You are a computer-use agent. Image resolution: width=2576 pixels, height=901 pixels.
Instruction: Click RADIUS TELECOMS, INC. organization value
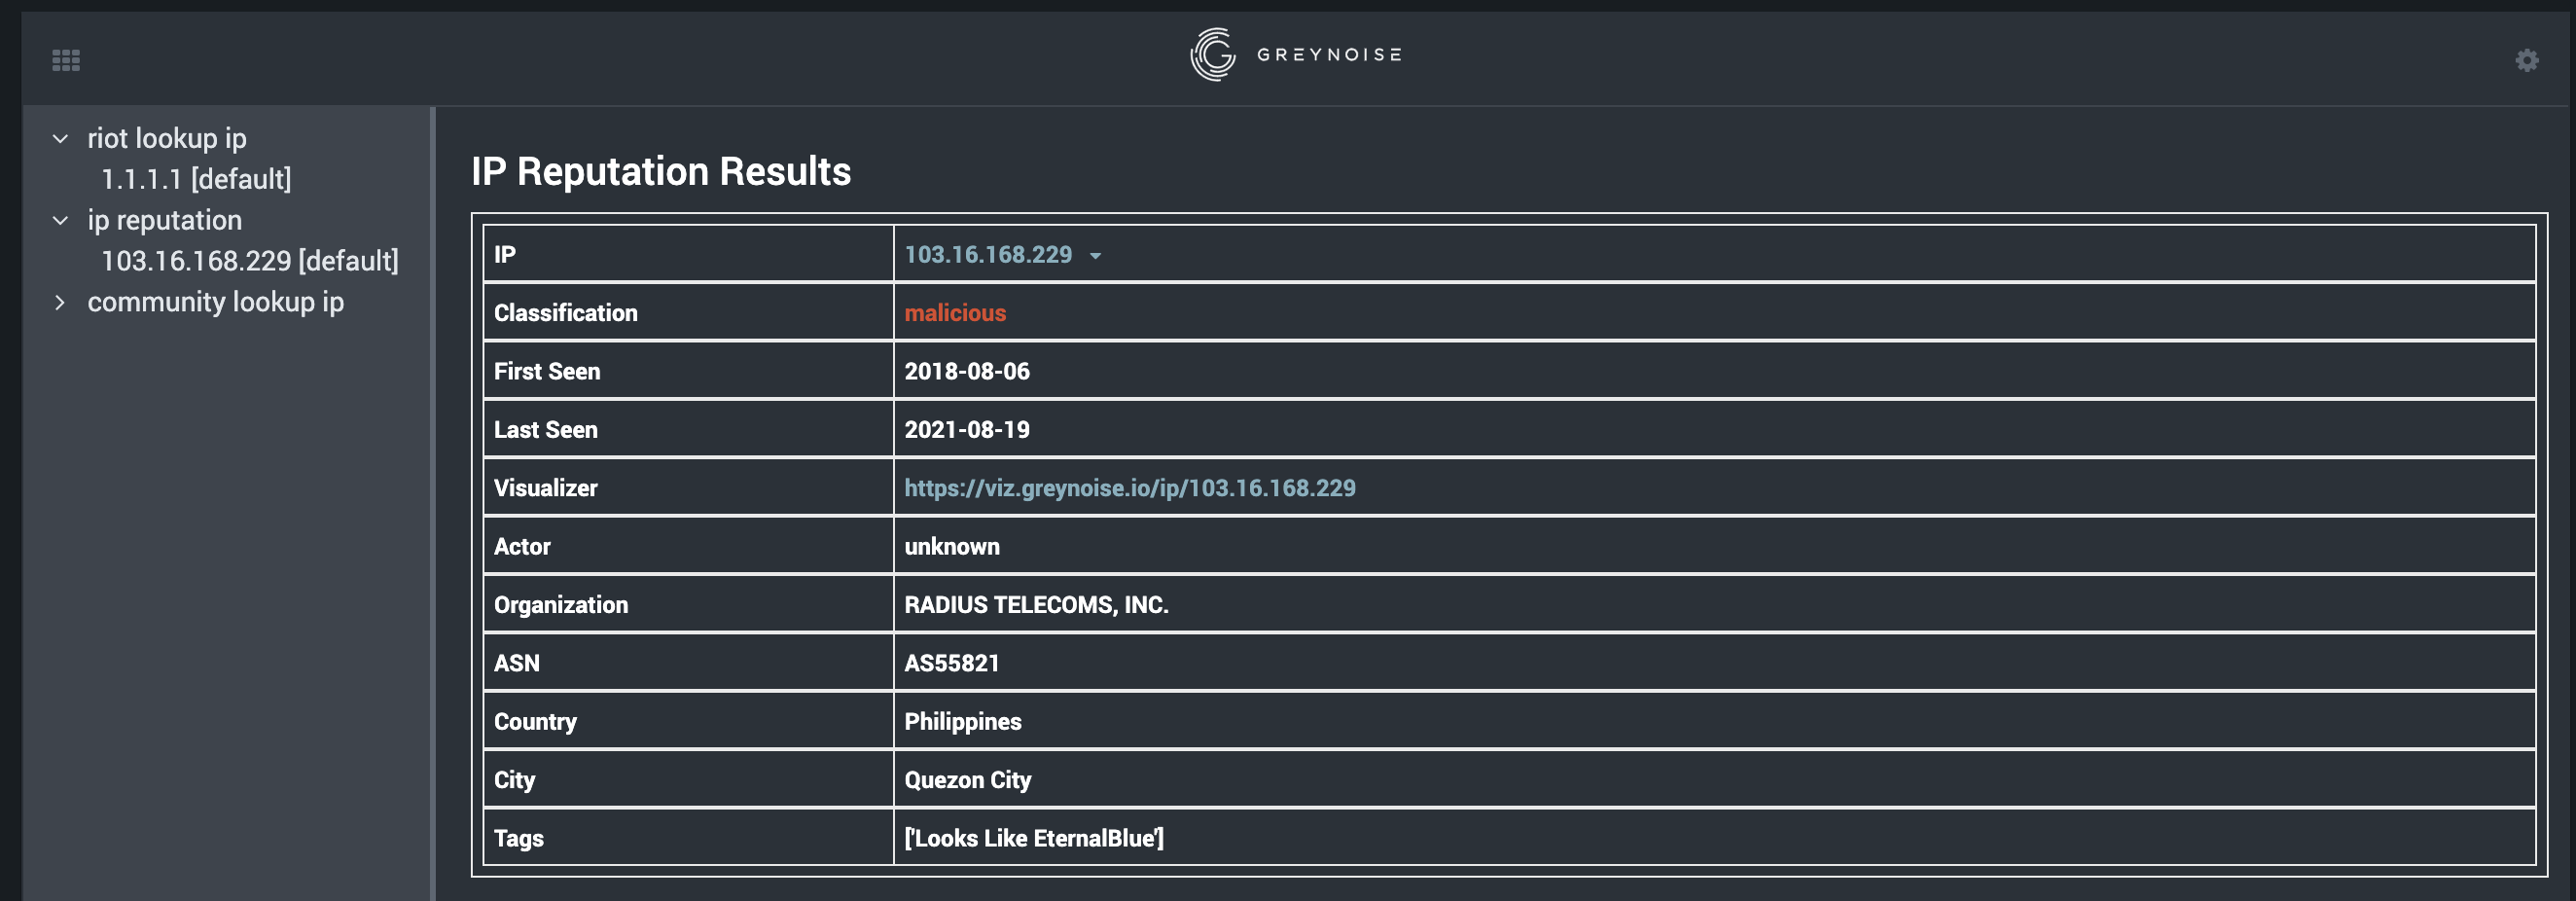point(1036,605)
